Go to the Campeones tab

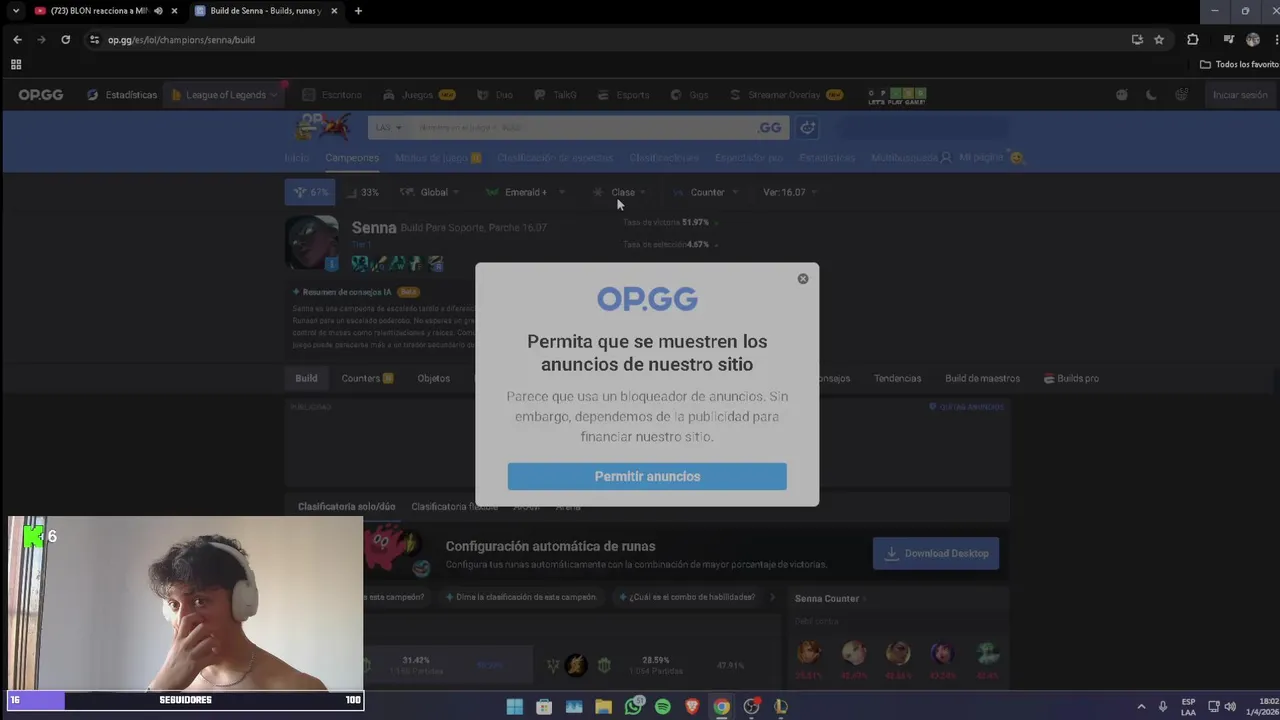pos(352,158)
